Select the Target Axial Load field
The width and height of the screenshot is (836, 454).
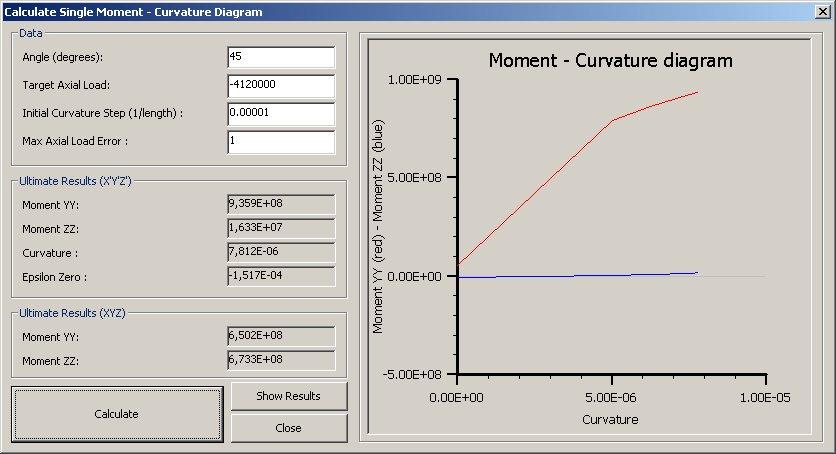pos(280,85)
